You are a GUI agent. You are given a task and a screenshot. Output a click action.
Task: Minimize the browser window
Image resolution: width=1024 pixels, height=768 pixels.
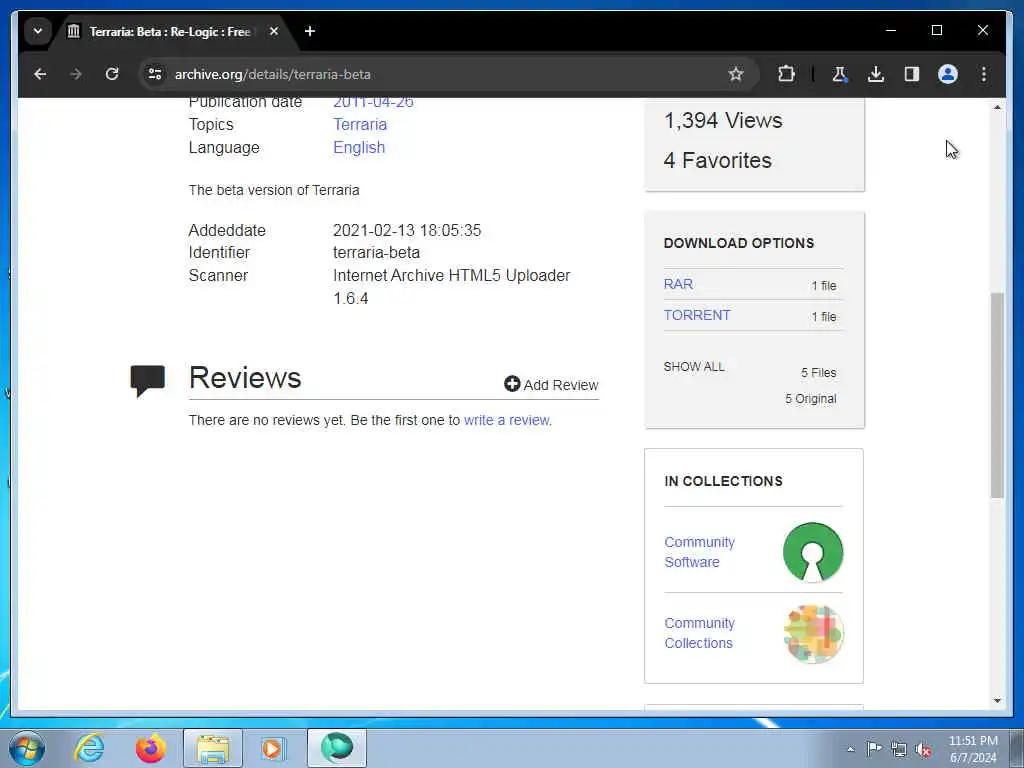pyautogui.click(x=891, y=30)
